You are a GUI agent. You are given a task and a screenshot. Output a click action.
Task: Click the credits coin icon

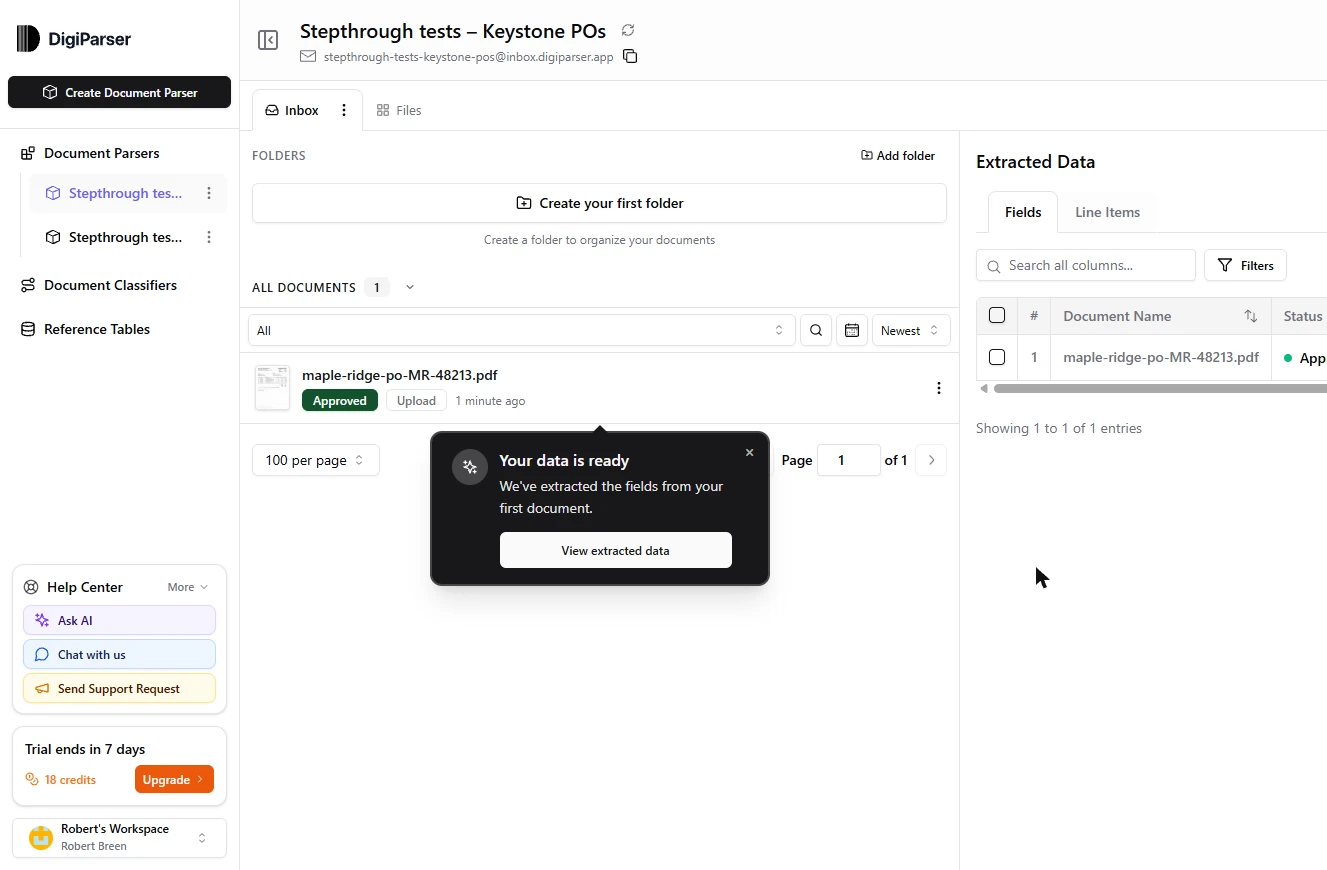click(32, 779)
